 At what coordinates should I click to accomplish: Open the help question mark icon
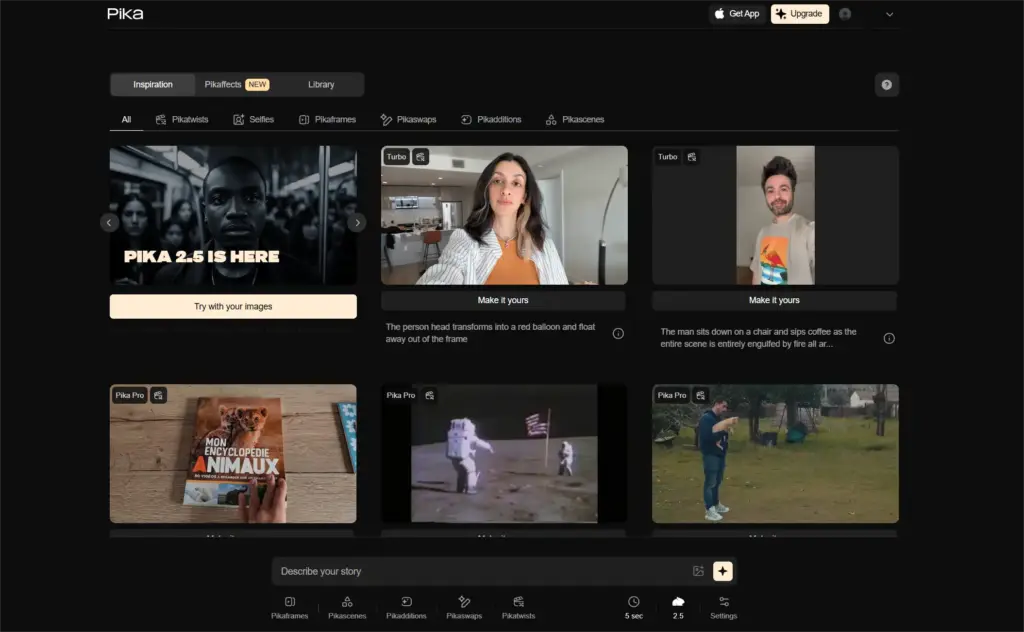point(886,85)
